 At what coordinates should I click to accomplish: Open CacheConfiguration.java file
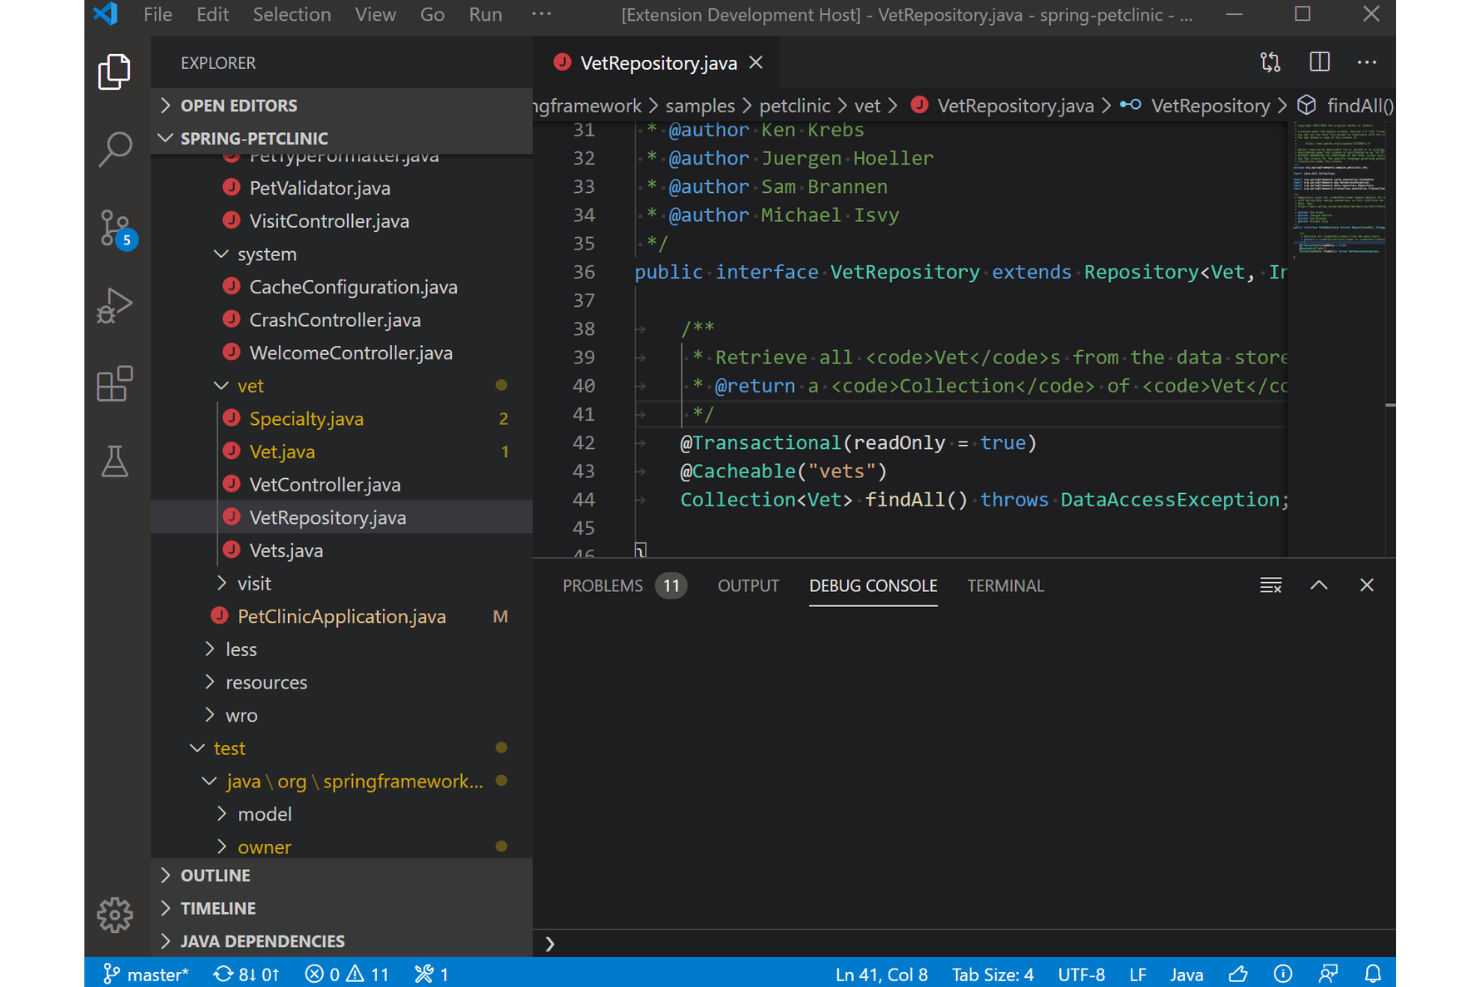click(x=342, y=287)
